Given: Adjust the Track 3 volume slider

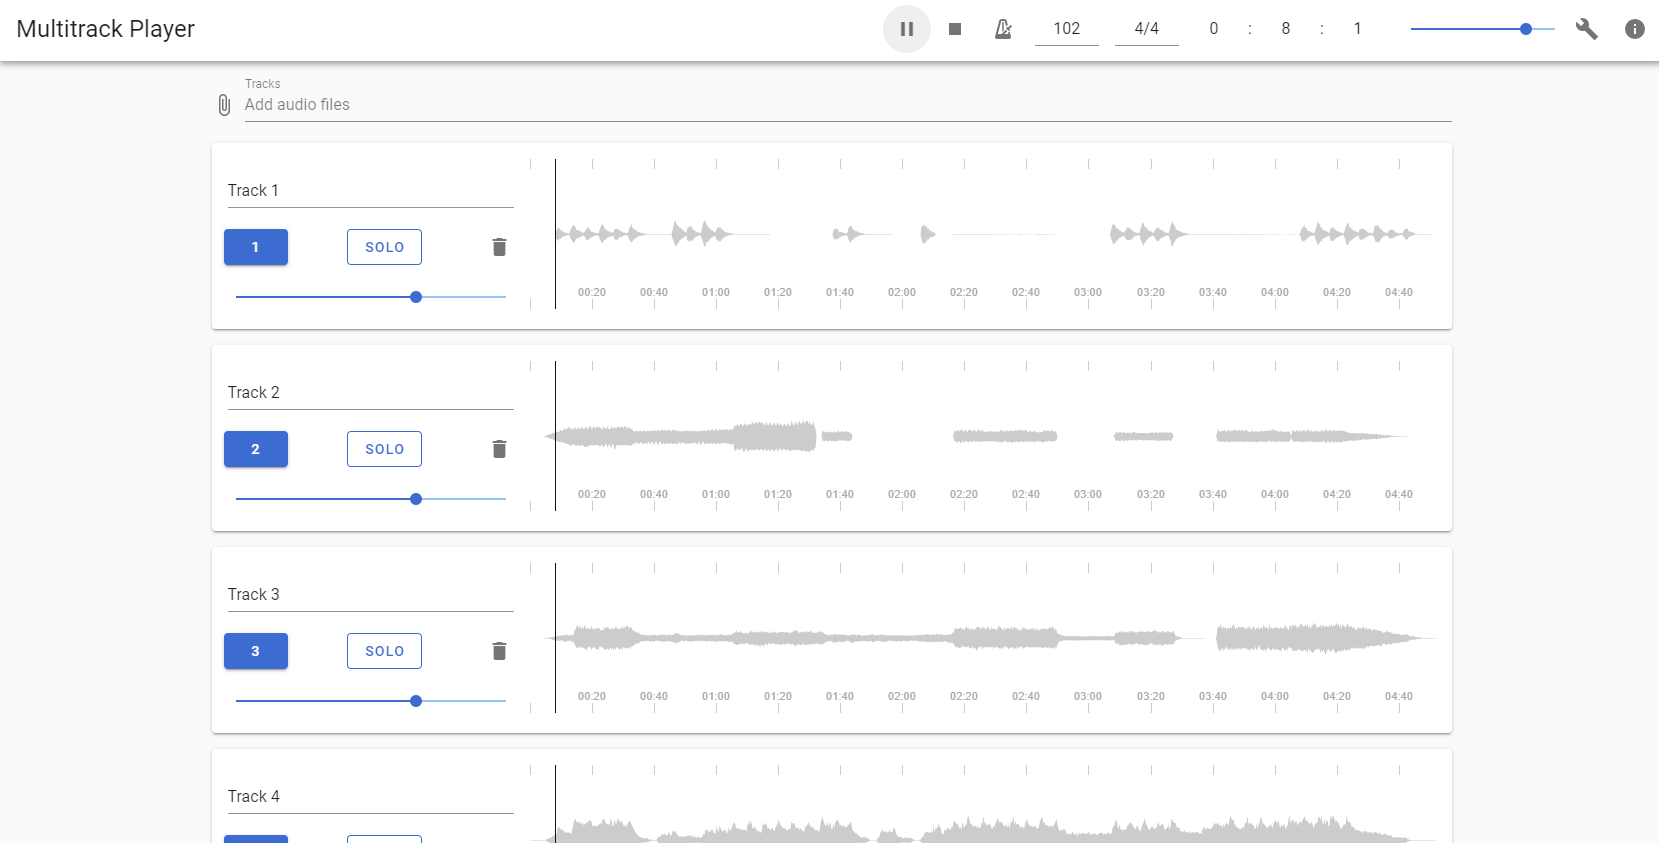Looking at the screenshot, I should click(x=371, y=701).
